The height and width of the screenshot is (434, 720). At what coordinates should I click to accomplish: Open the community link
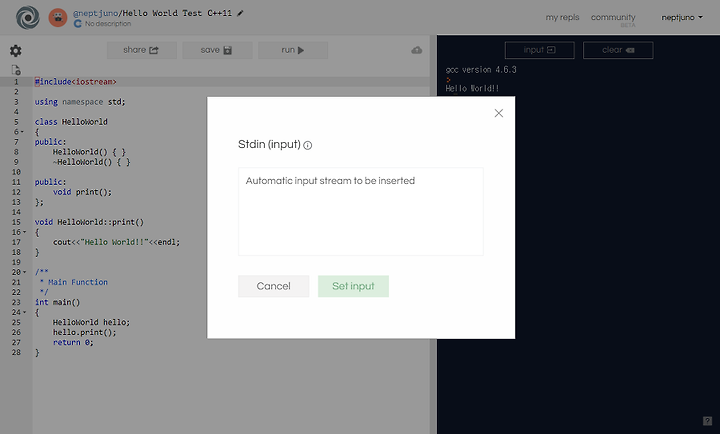pos(613,17)
